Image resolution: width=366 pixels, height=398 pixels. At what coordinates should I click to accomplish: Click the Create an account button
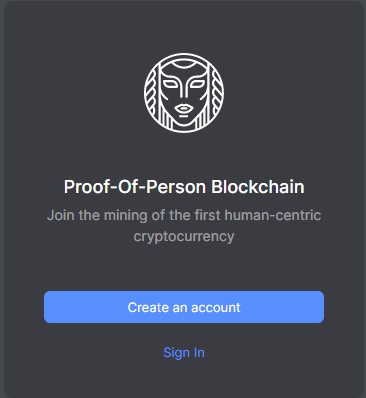coord(184,307)
